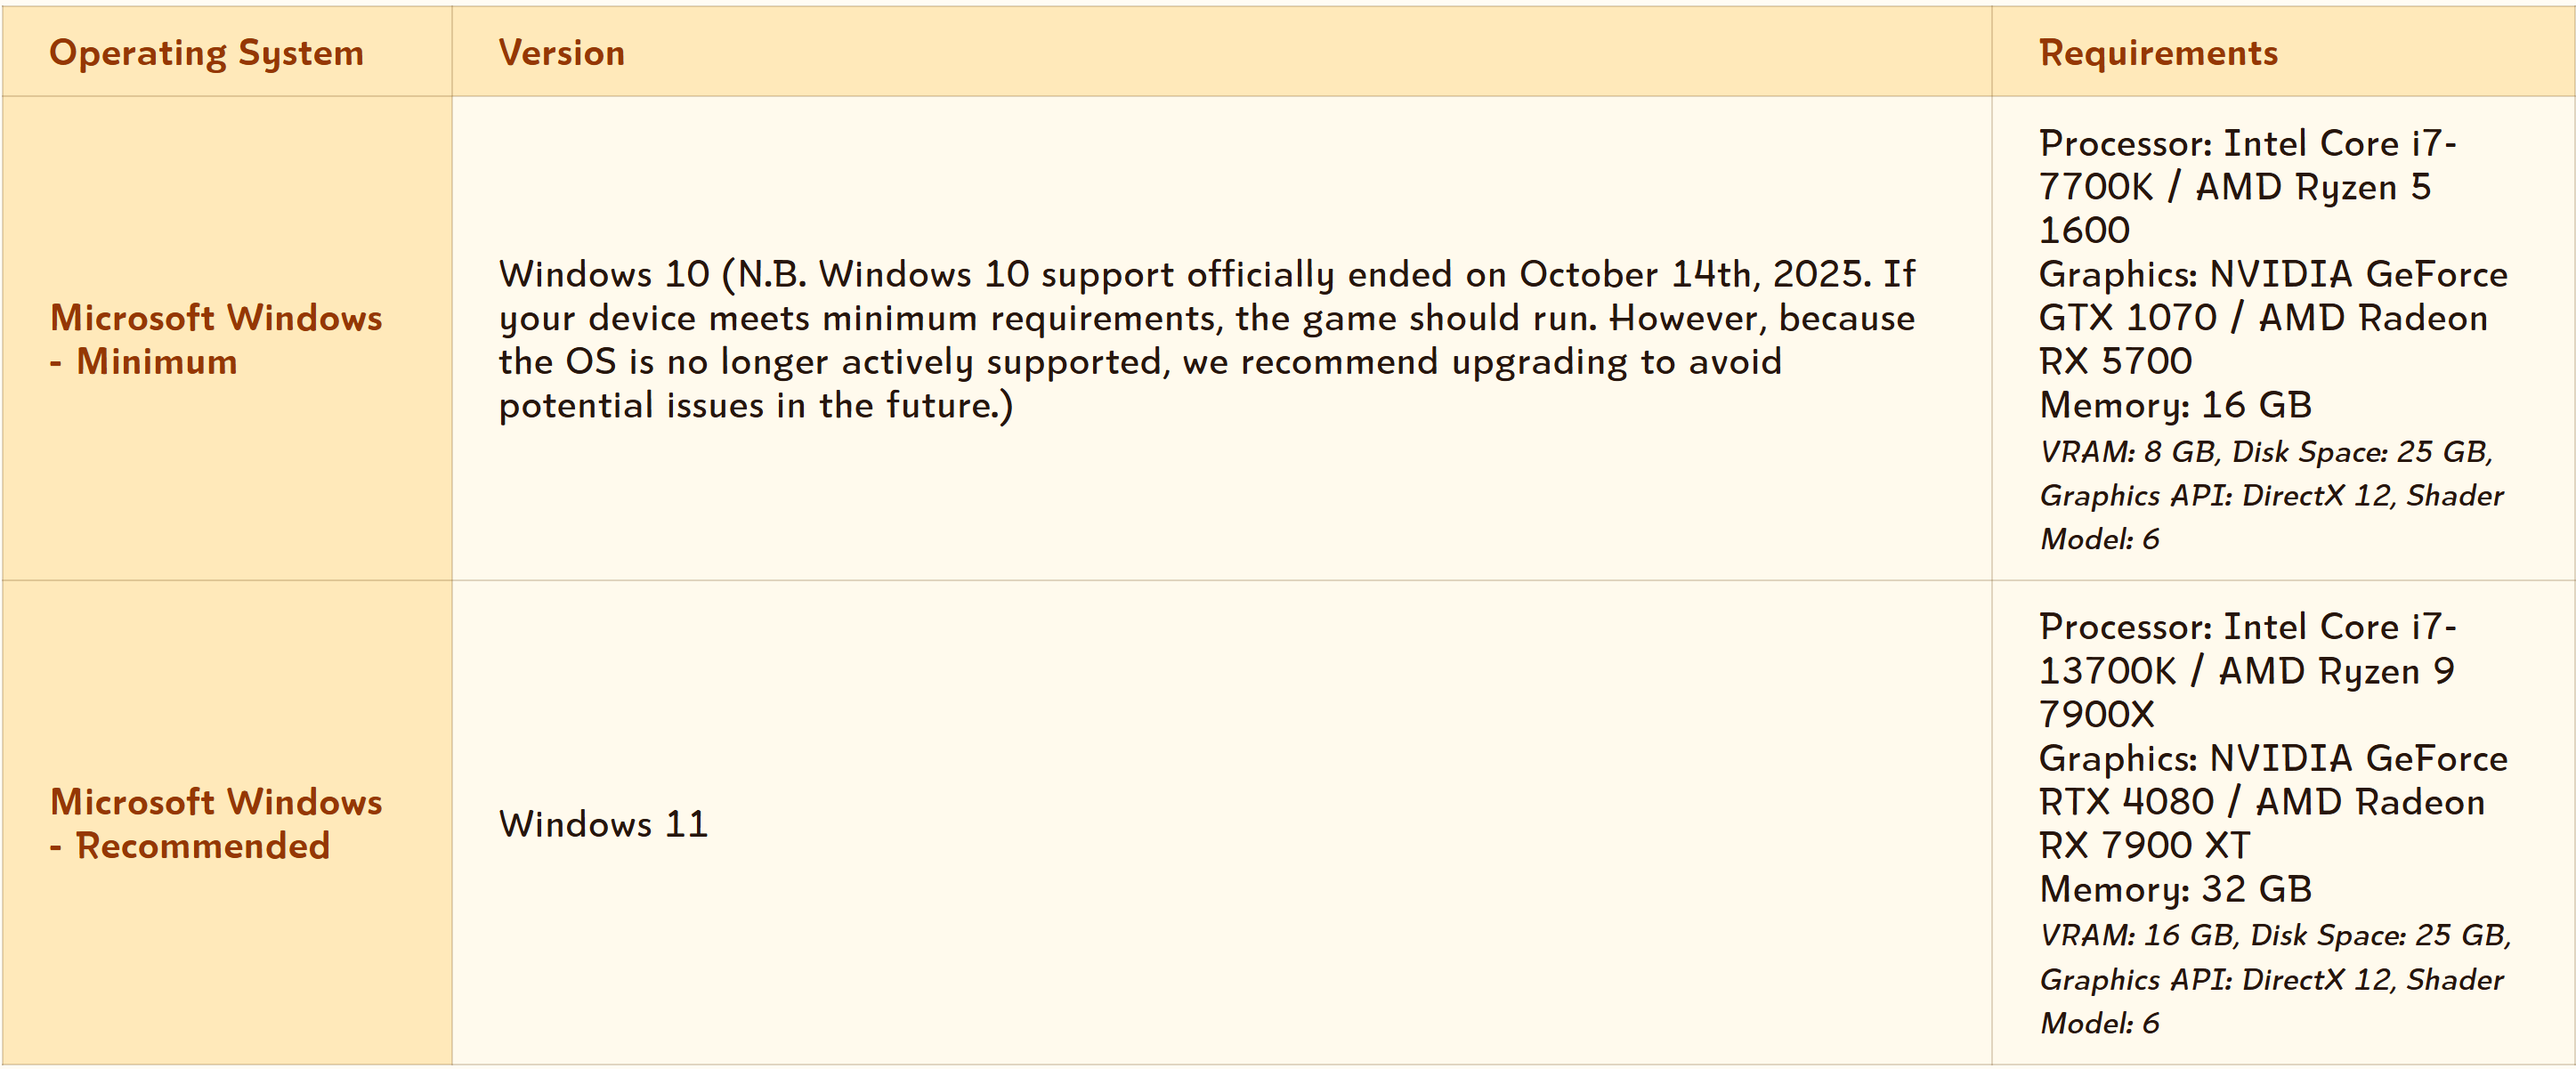
Task: Click the Memory: 32 GB line
Action: pos(2175,889)
